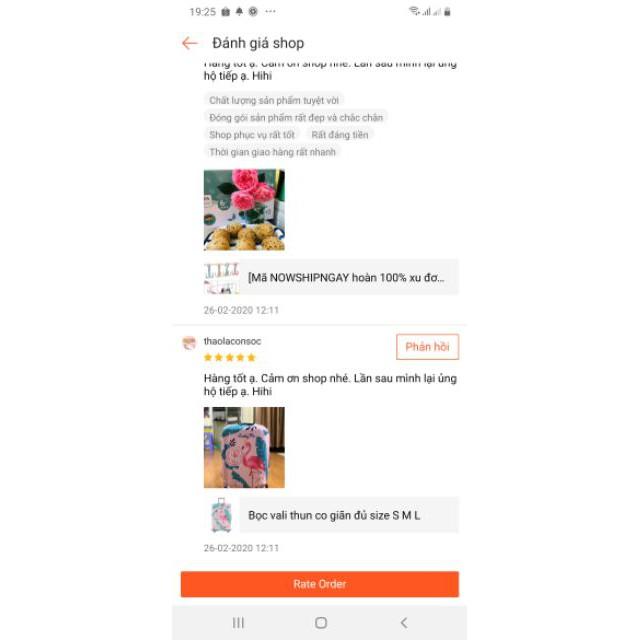The image size is (640, 640).
Task: Tap the Wi-Fi signal status icon
Action: tap(414, 11)
